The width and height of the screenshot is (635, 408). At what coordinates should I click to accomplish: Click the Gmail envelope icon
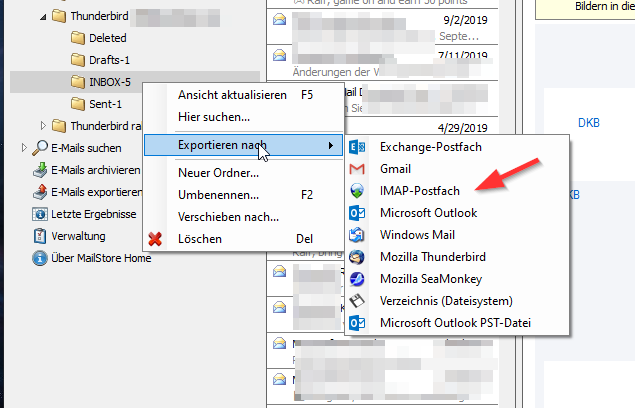tap(357, 169)
